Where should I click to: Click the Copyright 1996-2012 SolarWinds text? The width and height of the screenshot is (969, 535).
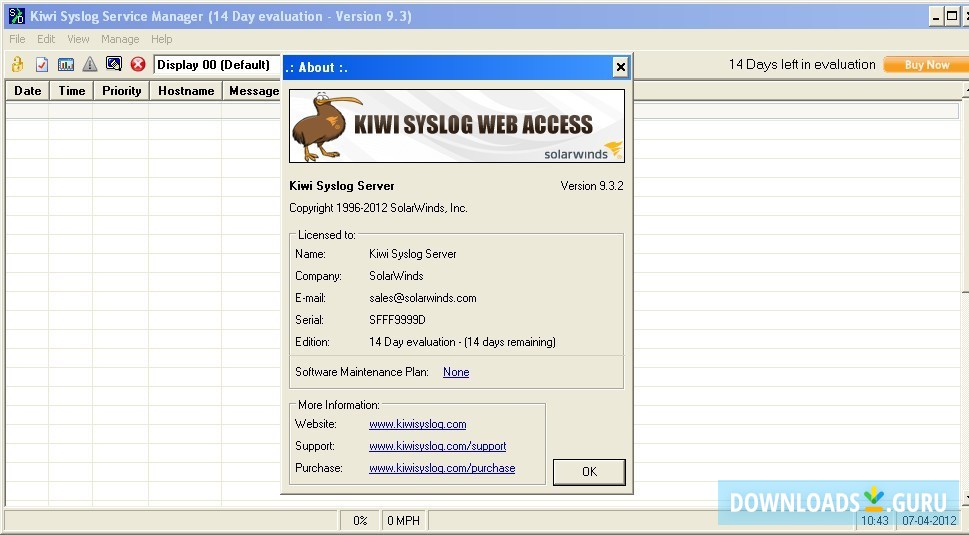pos(378,208)
